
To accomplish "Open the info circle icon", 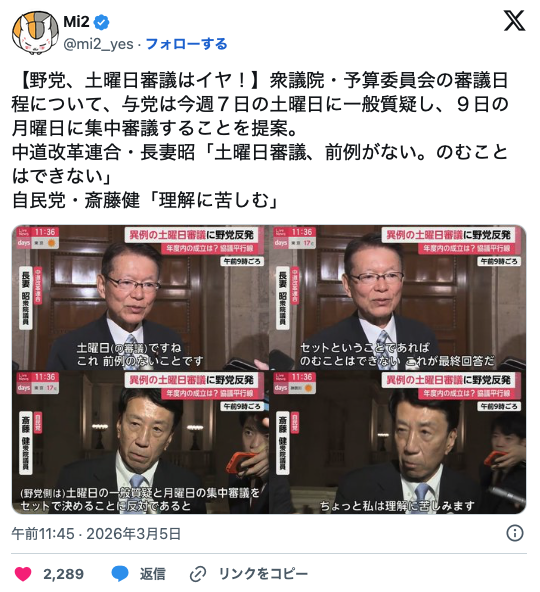I will point(515,533).
